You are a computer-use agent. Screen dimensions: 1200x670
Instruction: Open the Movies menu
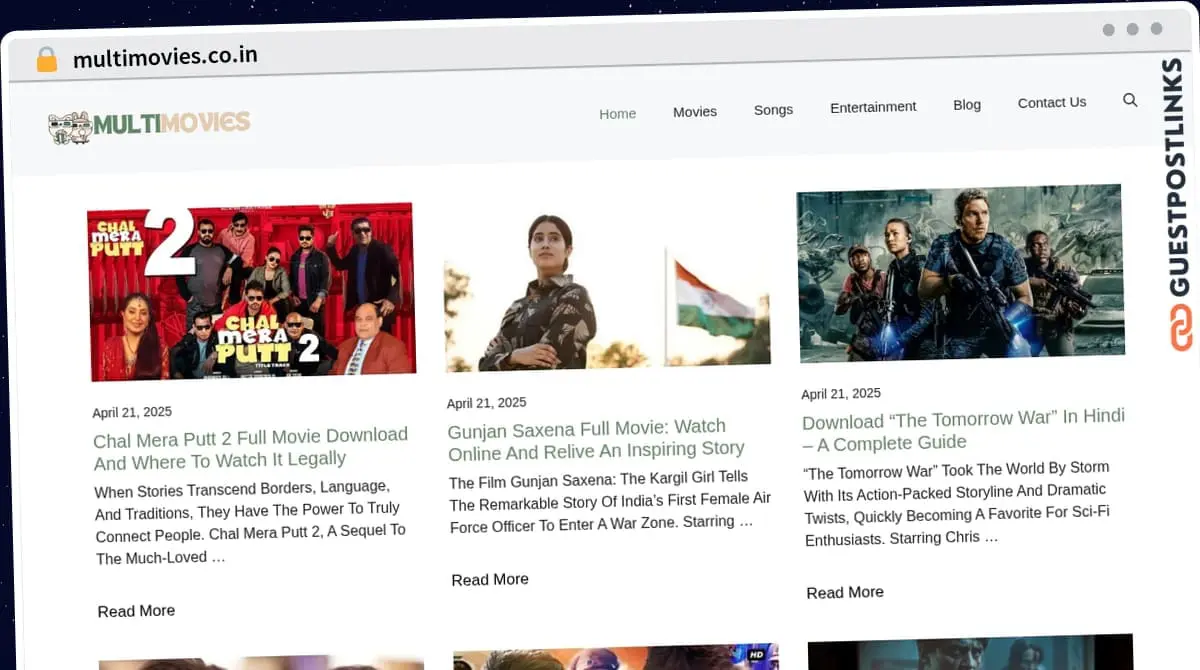[695, 111]
